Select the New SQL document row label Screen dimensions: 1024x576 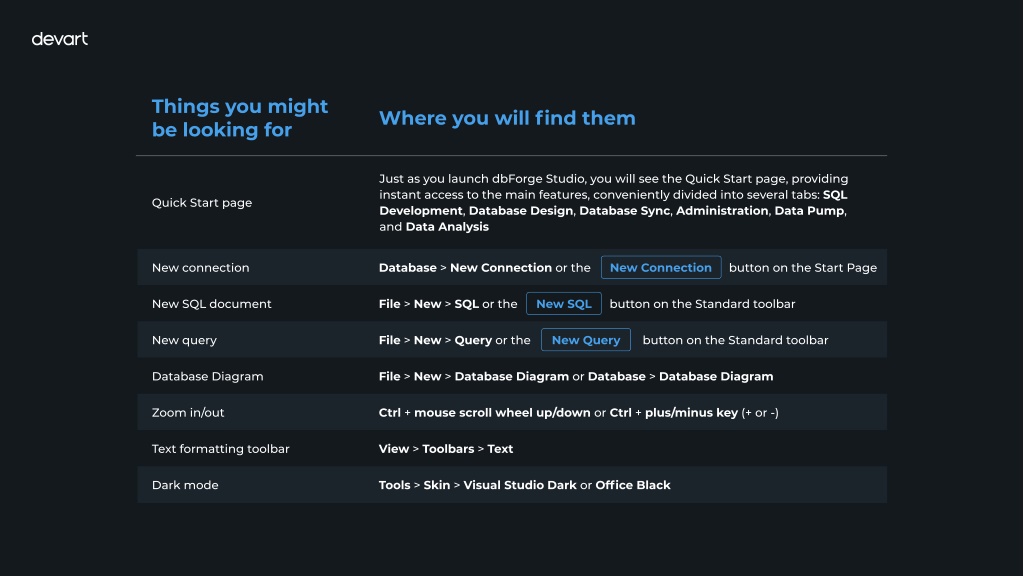pyautogui.click(x=212, y=304)
